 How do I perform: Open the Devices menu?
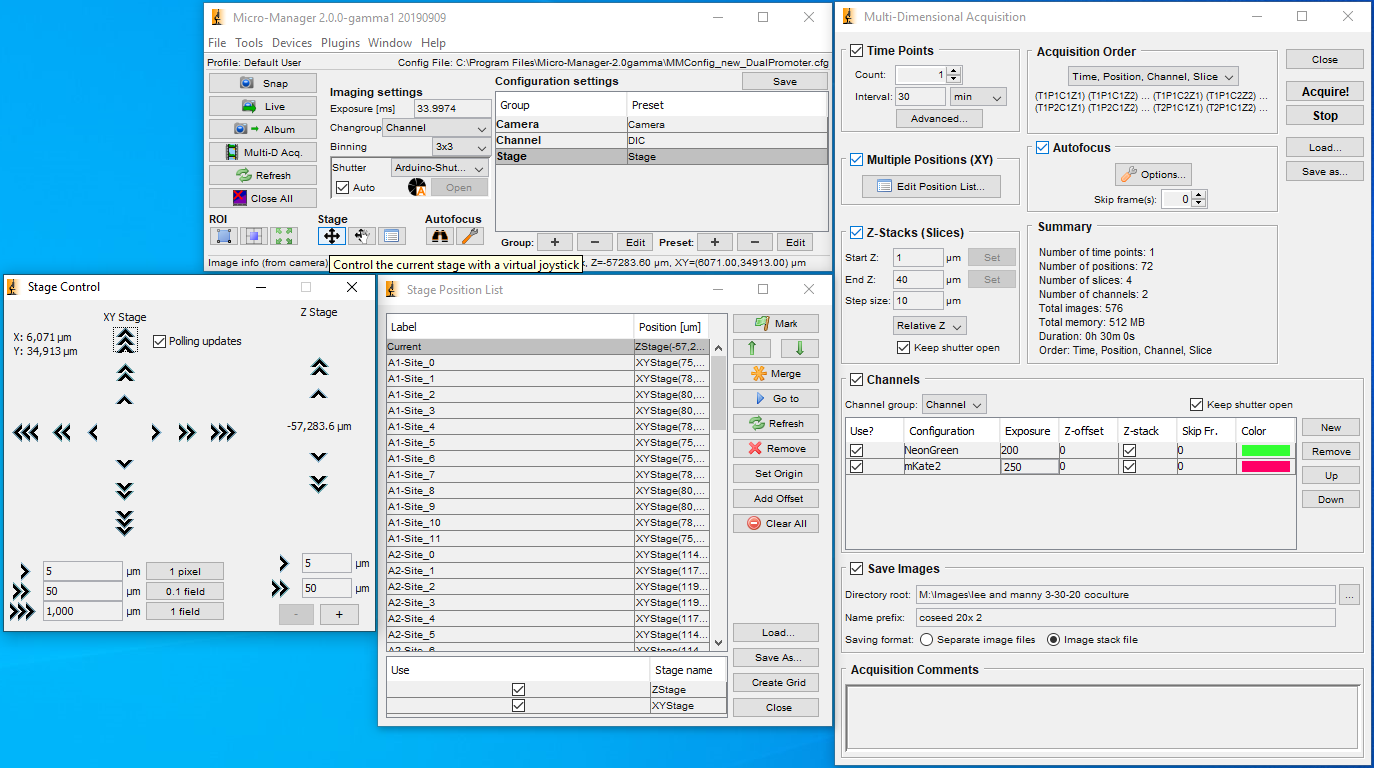[x=292, y=43]
